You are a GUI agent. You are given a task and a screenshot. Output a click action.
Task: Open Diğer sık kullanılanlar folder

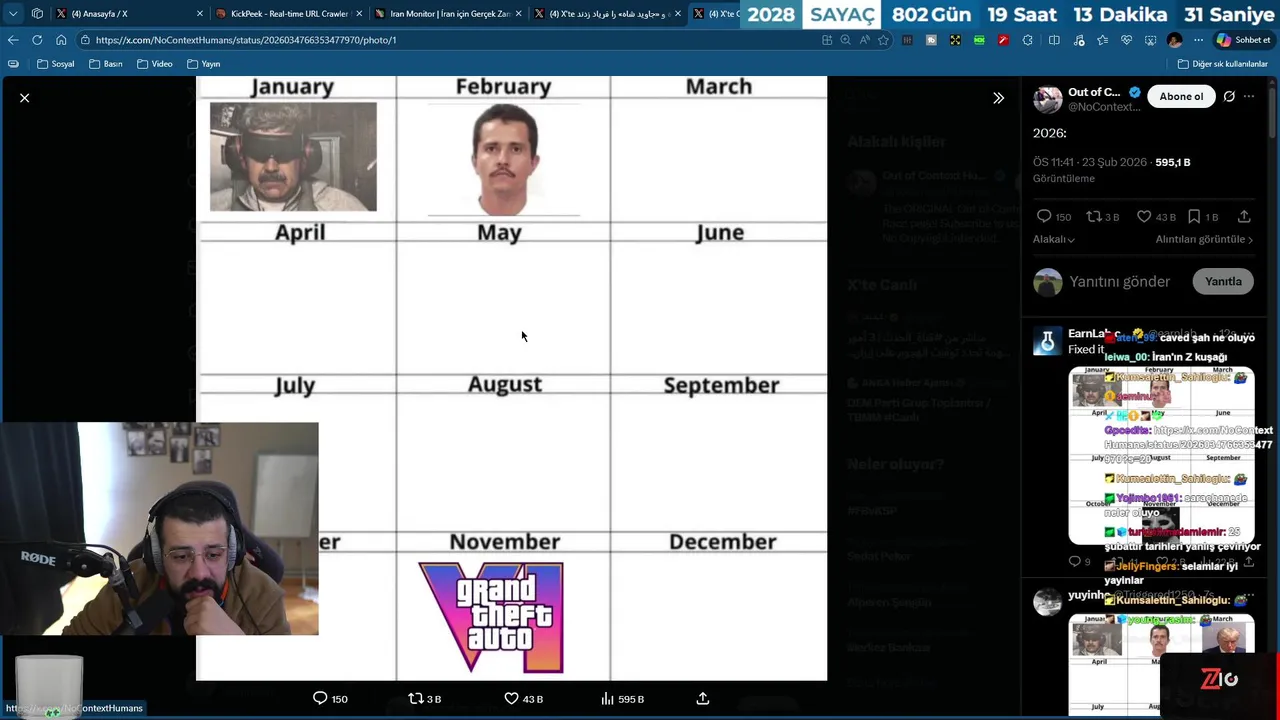coord(1223,64)
